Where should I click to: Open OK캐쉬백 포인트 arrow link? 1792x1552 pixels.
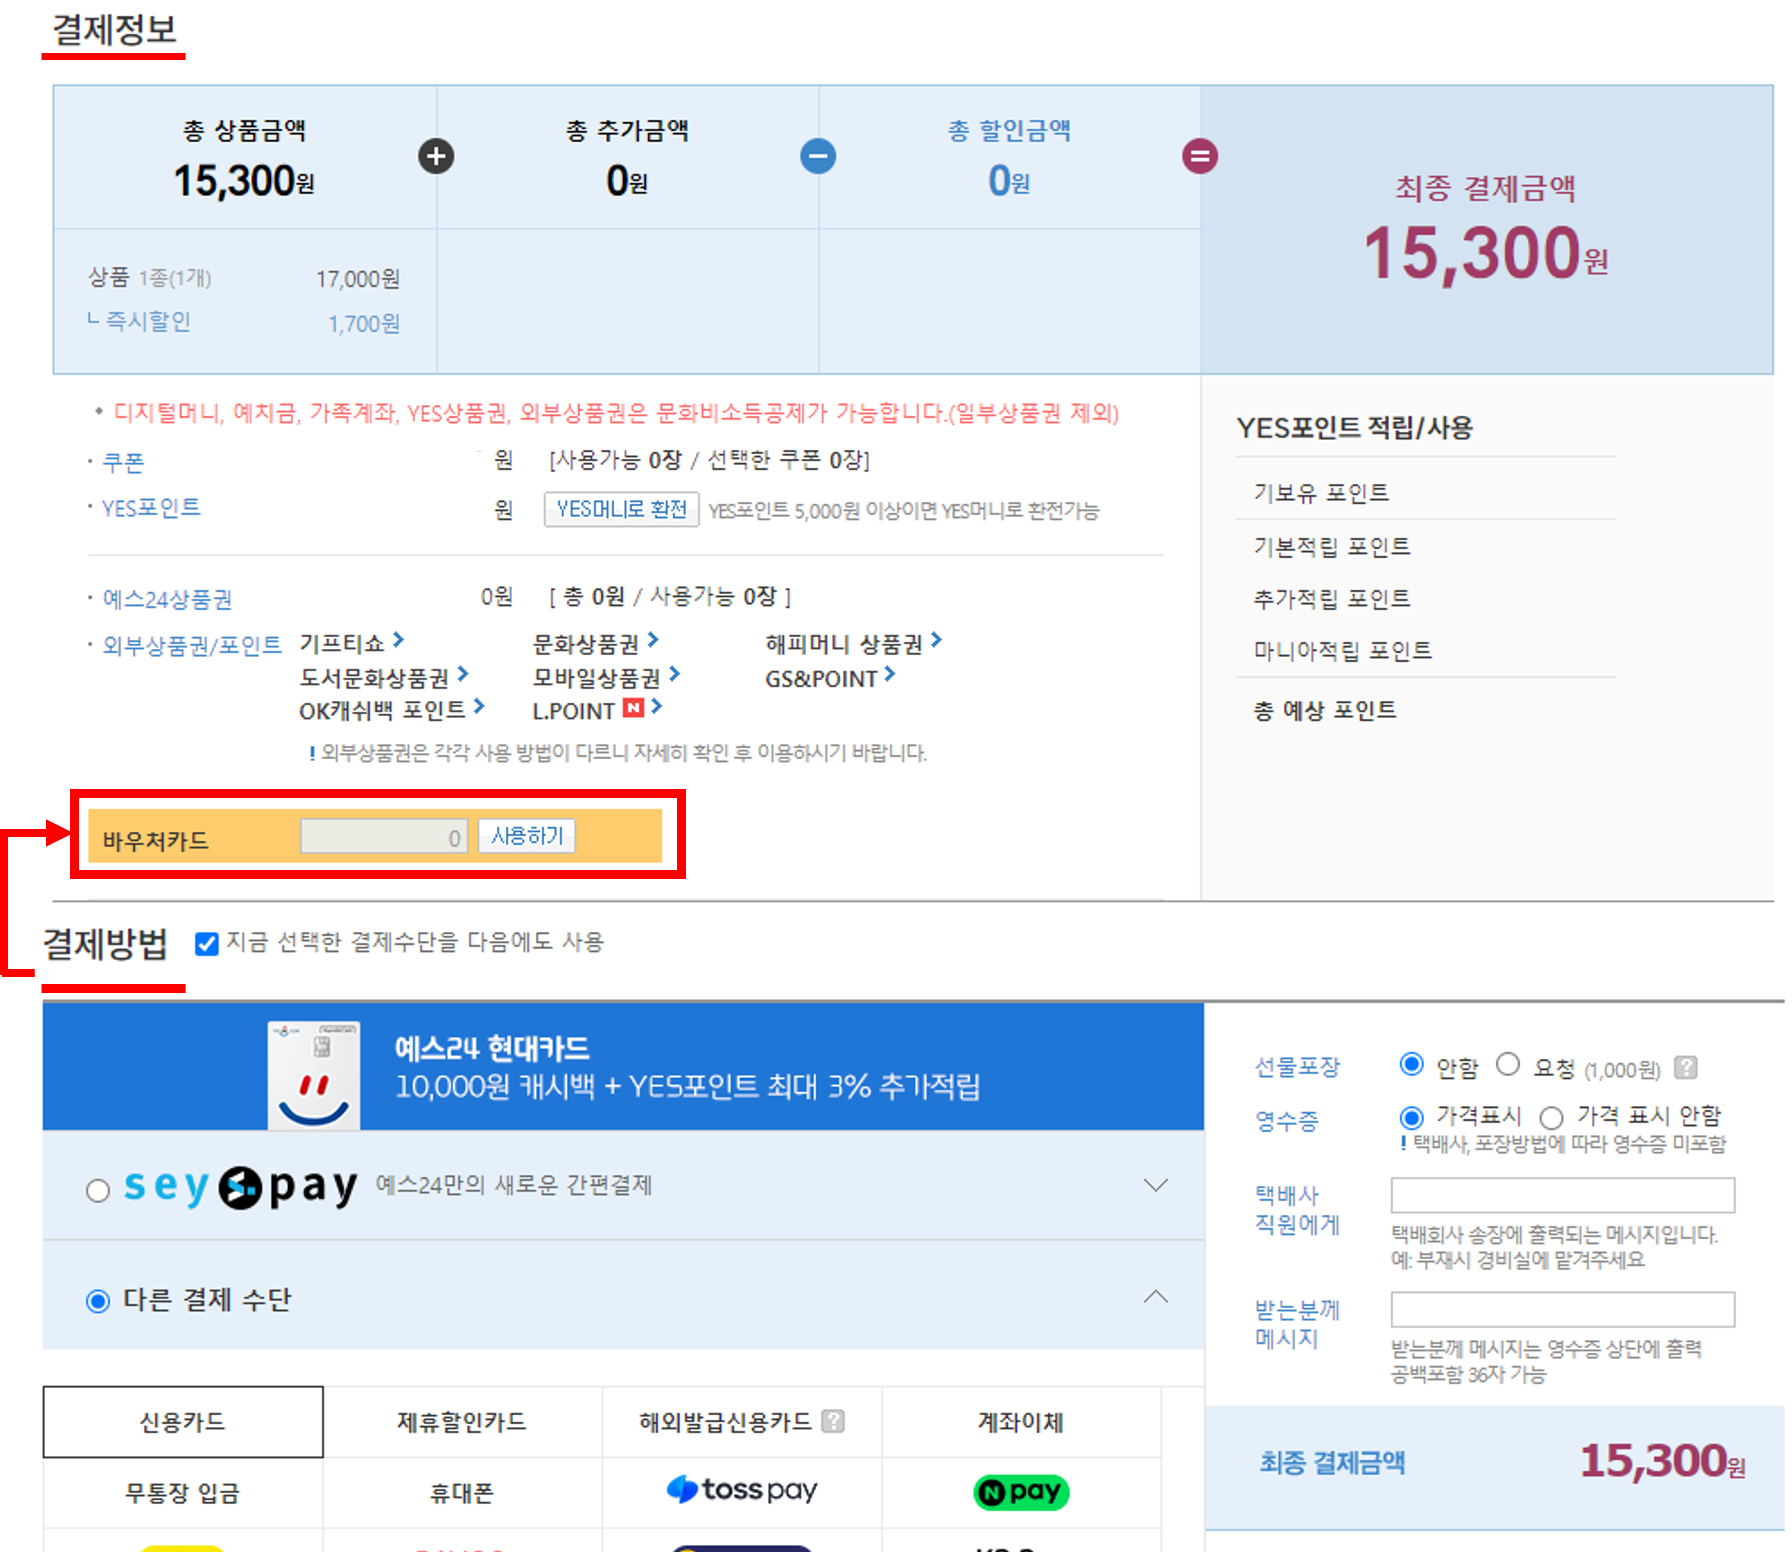point(479,707)
